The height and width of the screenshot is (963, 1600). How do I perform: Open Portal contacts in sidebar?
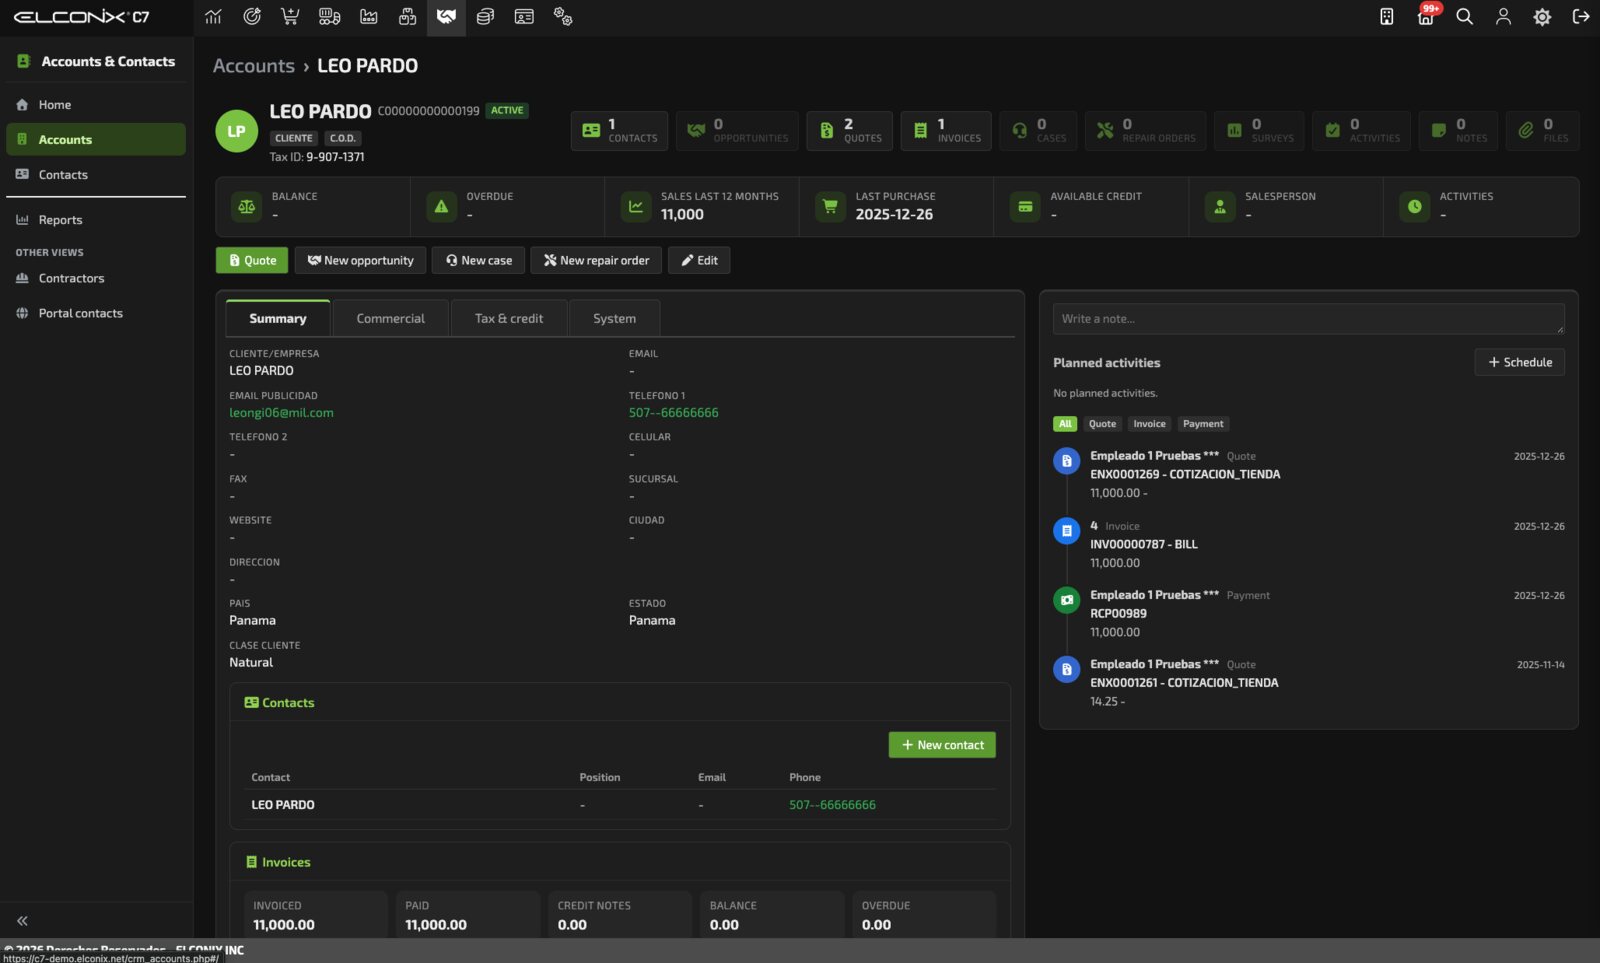[96, 314]
